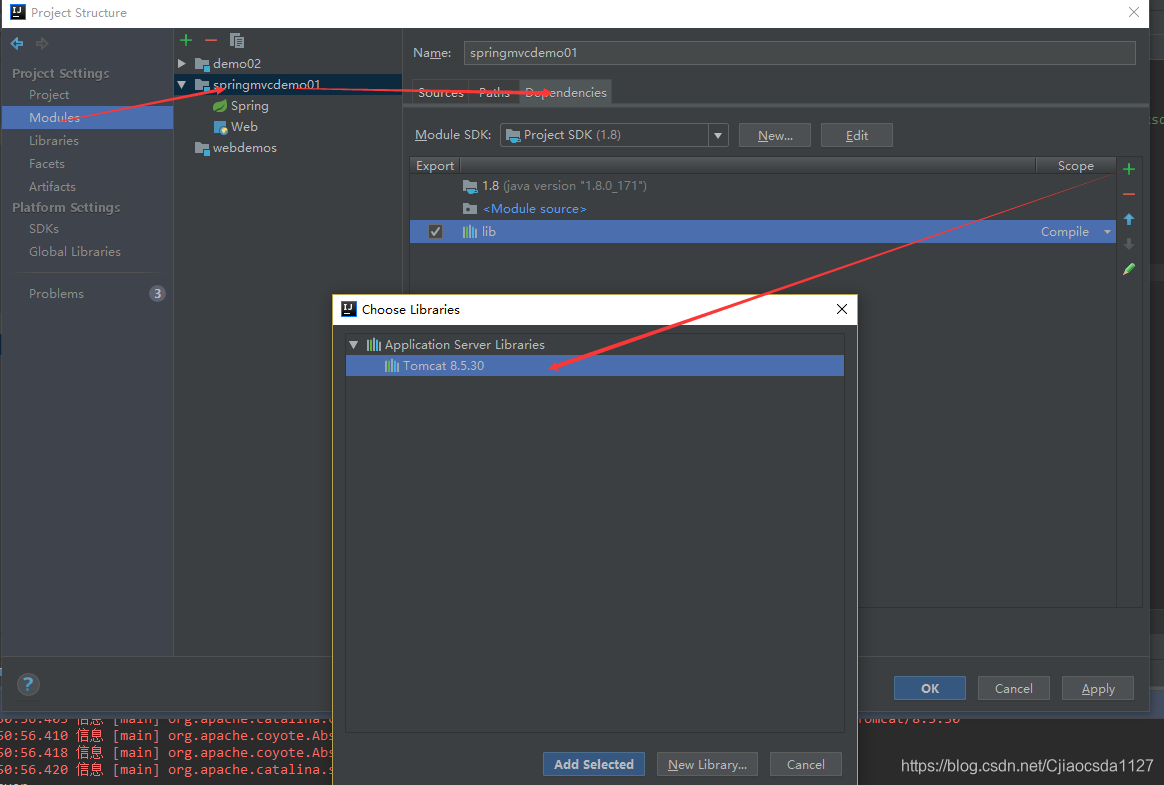Open the Module SDK dropdown

coord(717,135)
